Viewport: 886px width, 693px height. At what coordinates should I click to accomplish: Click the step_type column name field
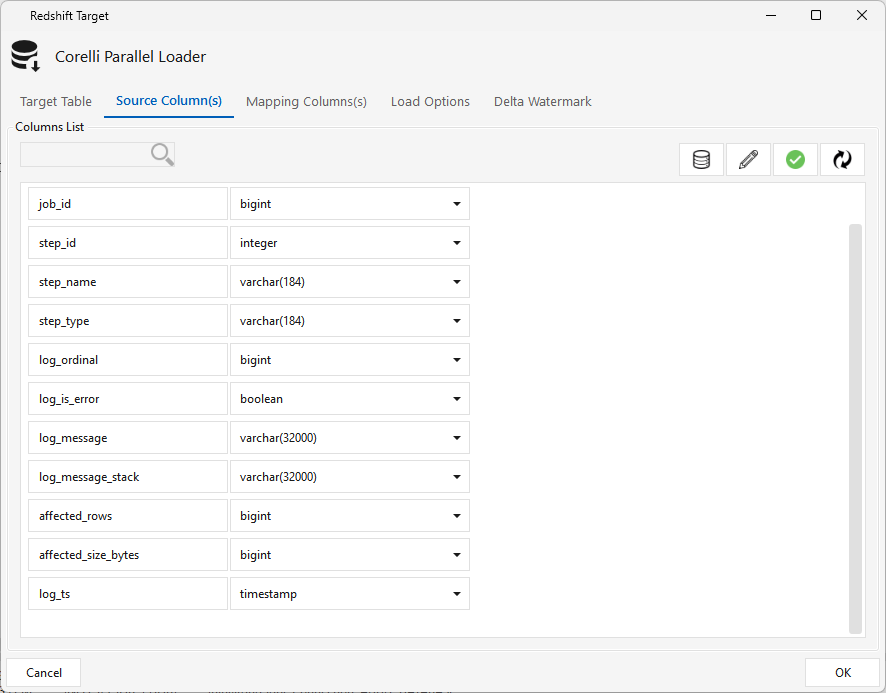128,320
